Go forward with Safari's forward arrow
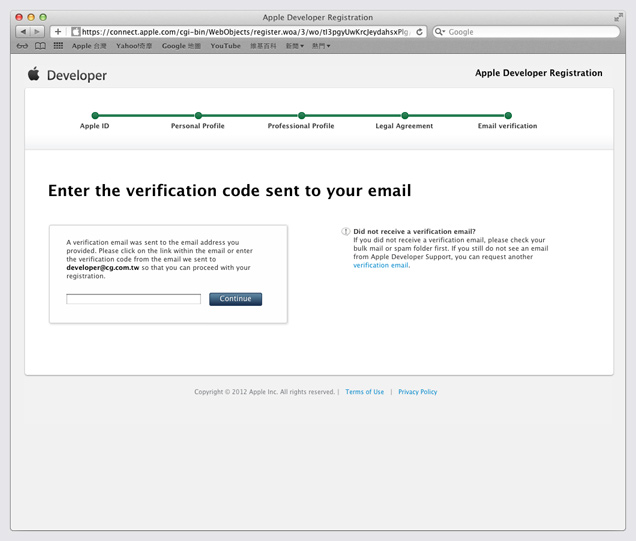 click(37, 32)
